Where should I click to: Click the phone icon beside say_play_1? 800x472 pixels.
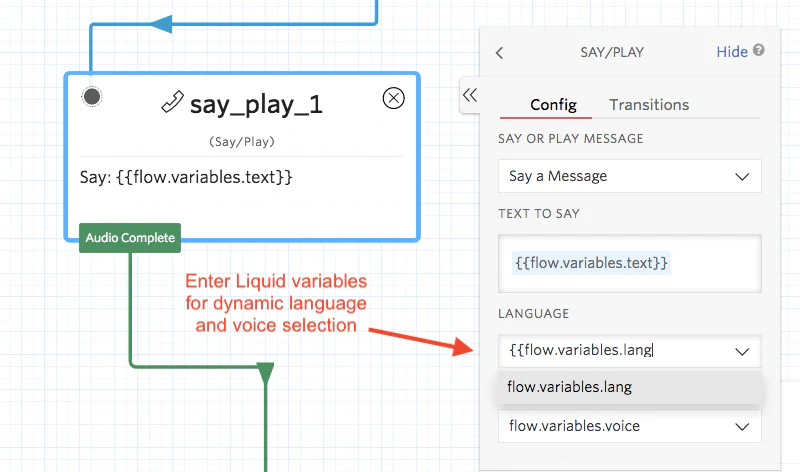click(172, 102)
